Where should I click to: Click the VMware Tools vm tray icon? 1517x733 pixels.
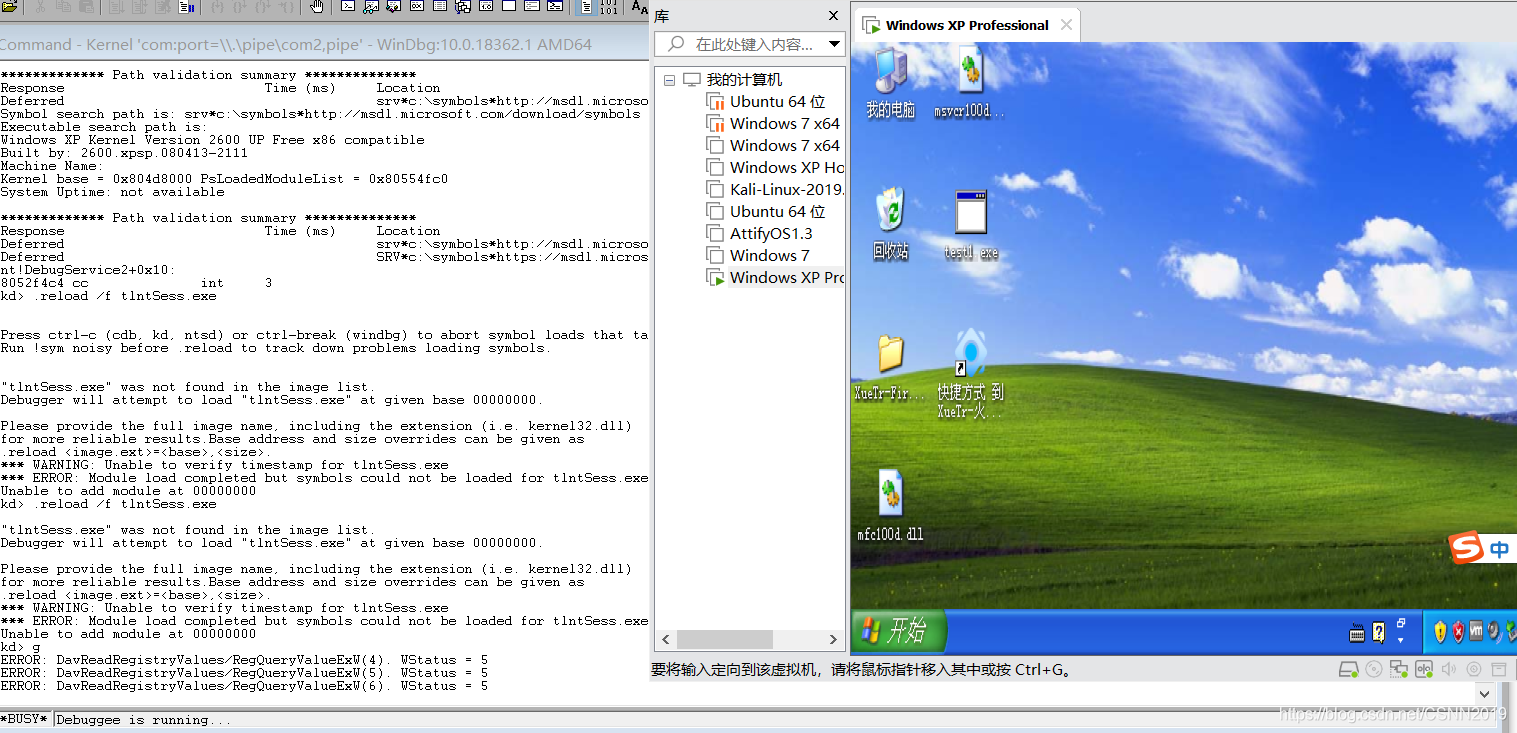[1476, 631]
